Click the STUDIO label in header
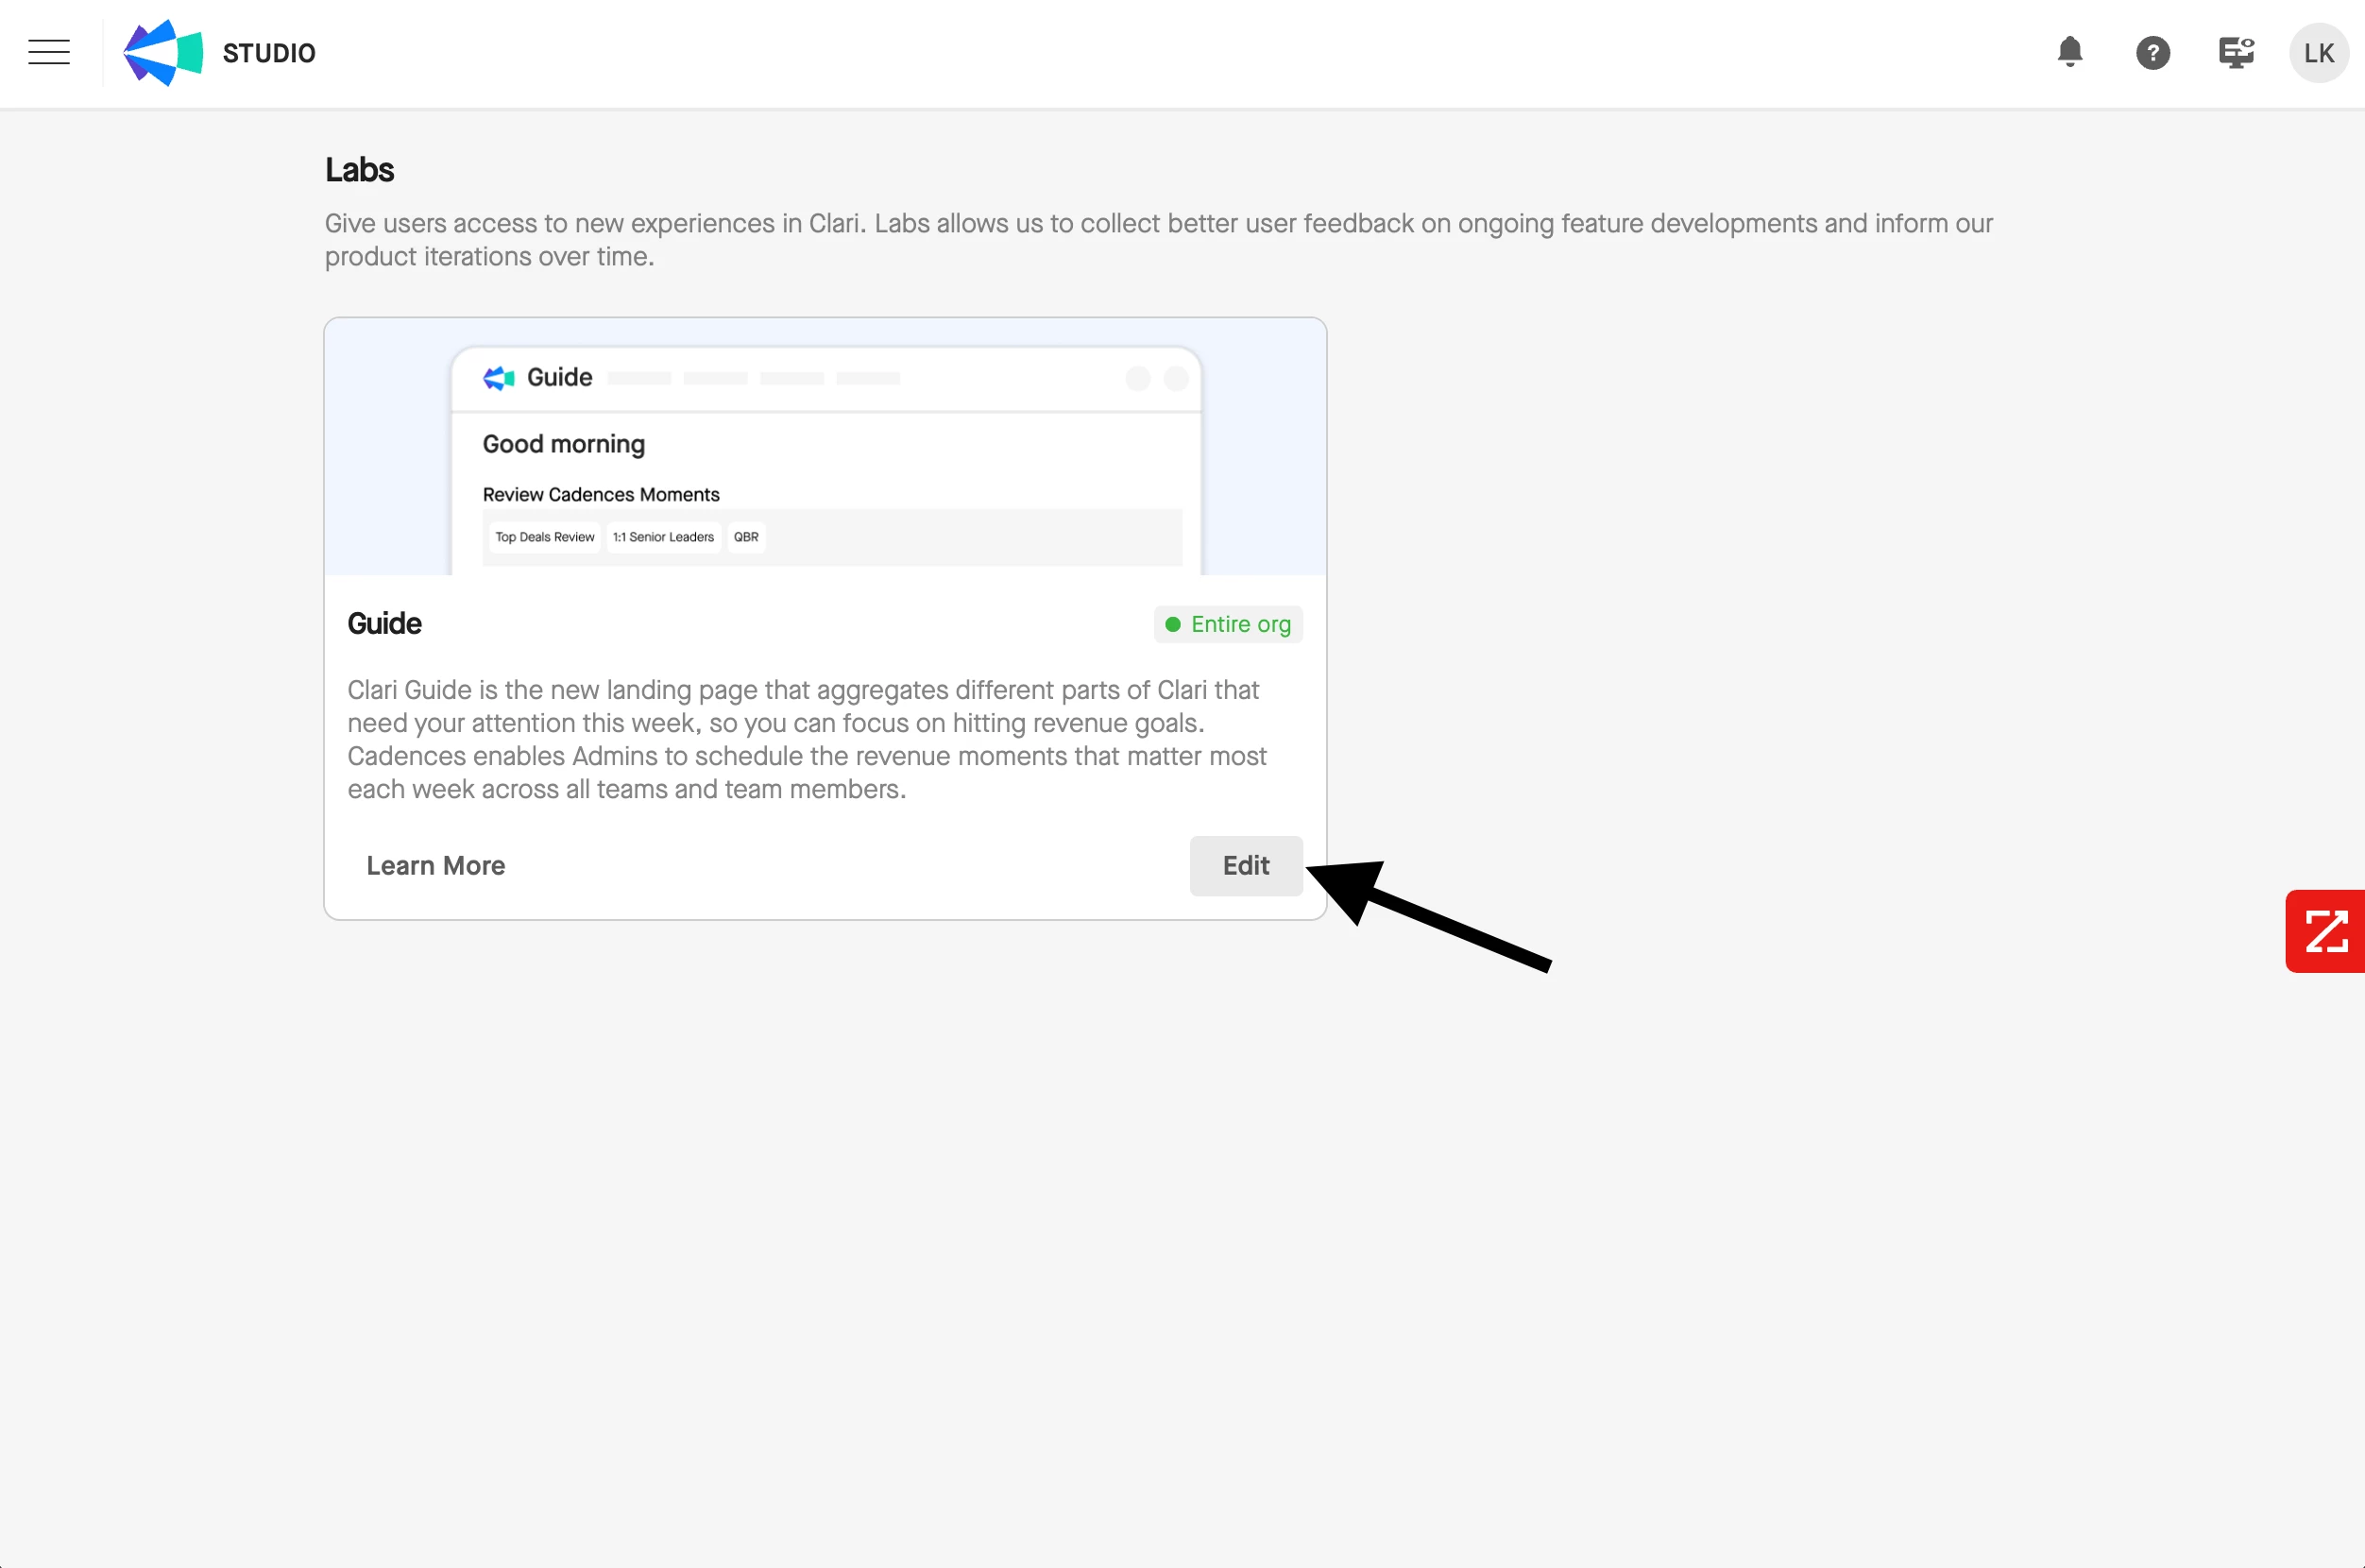2365x1568 pixels. 269,53
